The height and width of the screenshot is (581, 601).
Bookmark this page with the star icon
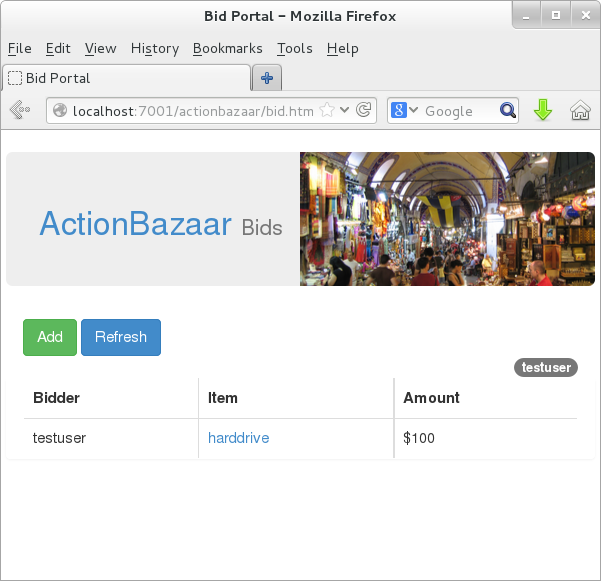[x=327, y=110]
